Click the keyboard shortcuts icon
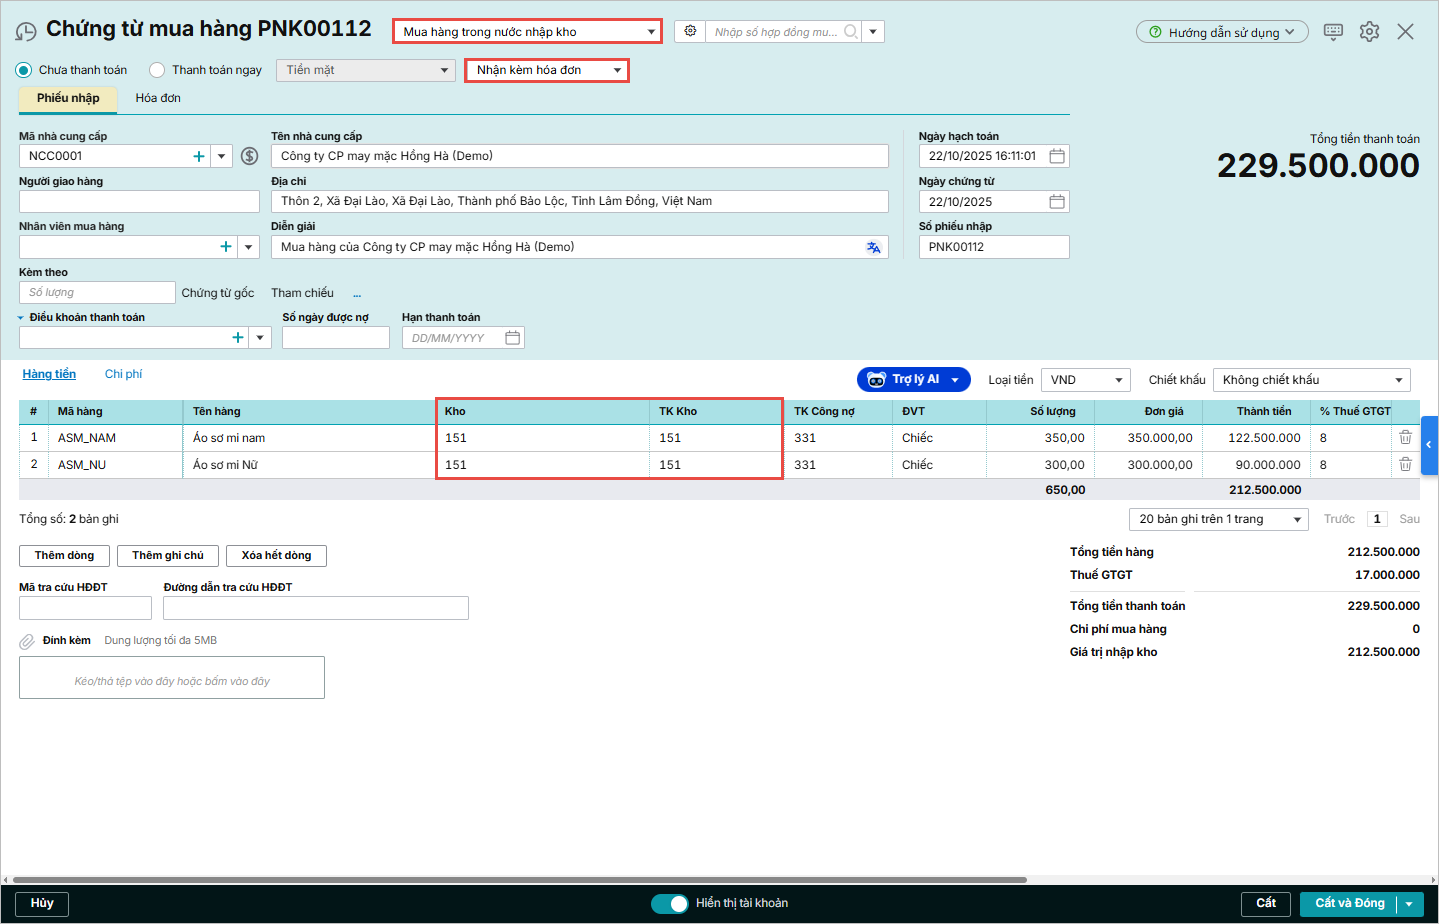 click(x=1333, y=31)
